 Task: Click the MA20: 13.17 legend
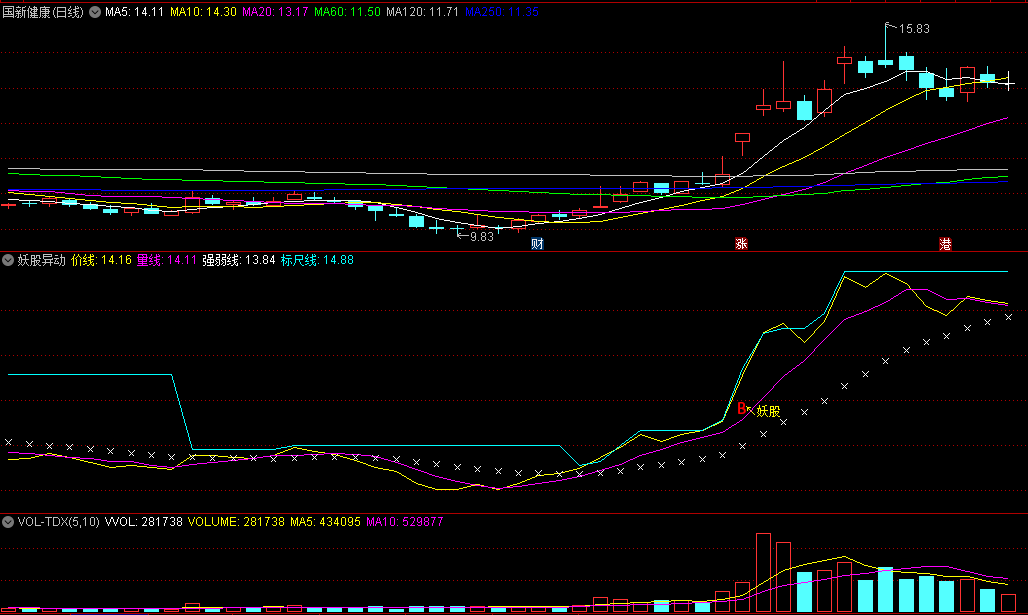pyautogui.click(x=275, y=12)
